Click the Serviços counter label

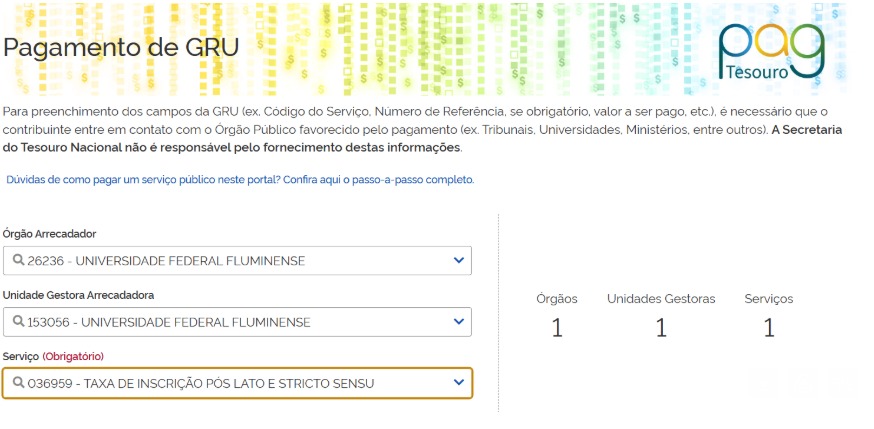pos(769,299)
